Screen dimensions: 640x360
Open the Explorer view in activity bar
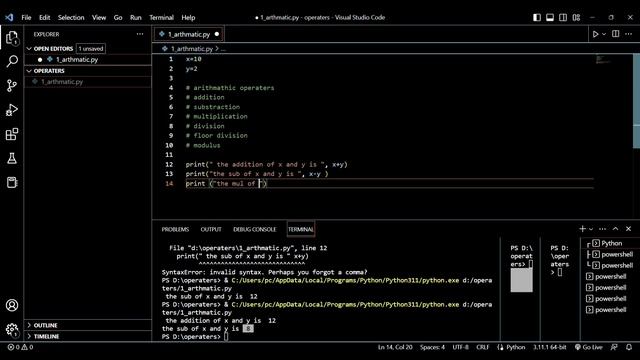click(12, 38)
